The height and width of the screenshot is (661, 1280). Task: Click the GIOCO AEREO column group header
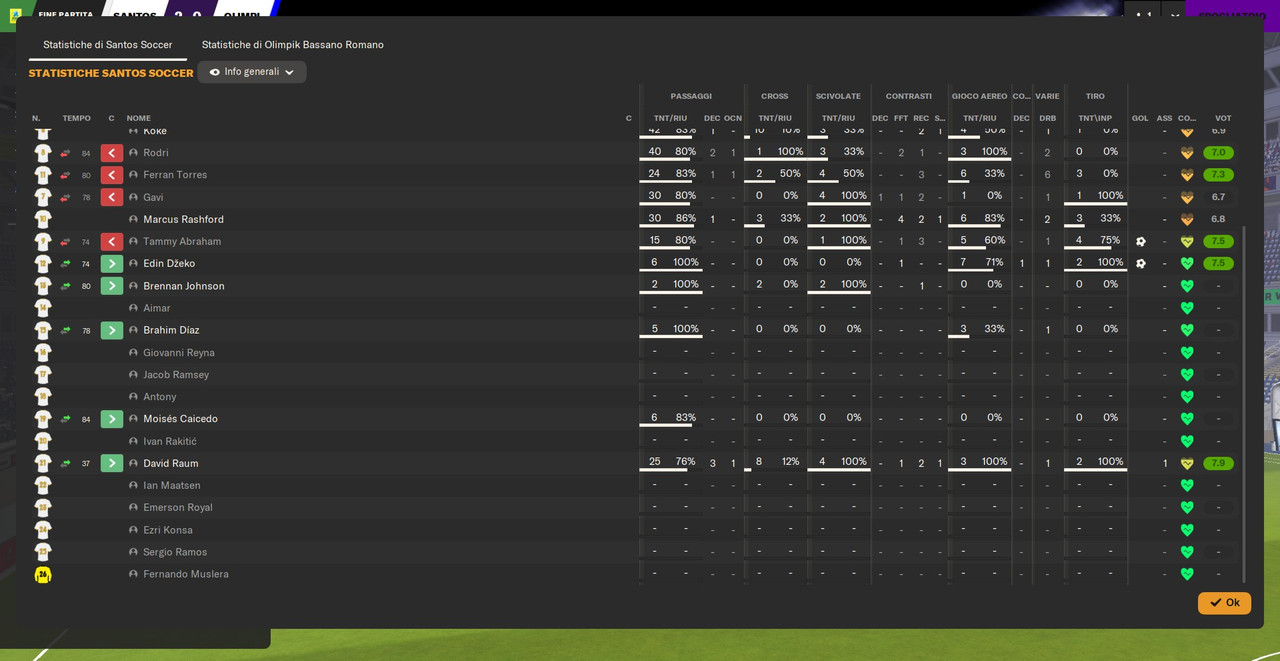(979, 96)
